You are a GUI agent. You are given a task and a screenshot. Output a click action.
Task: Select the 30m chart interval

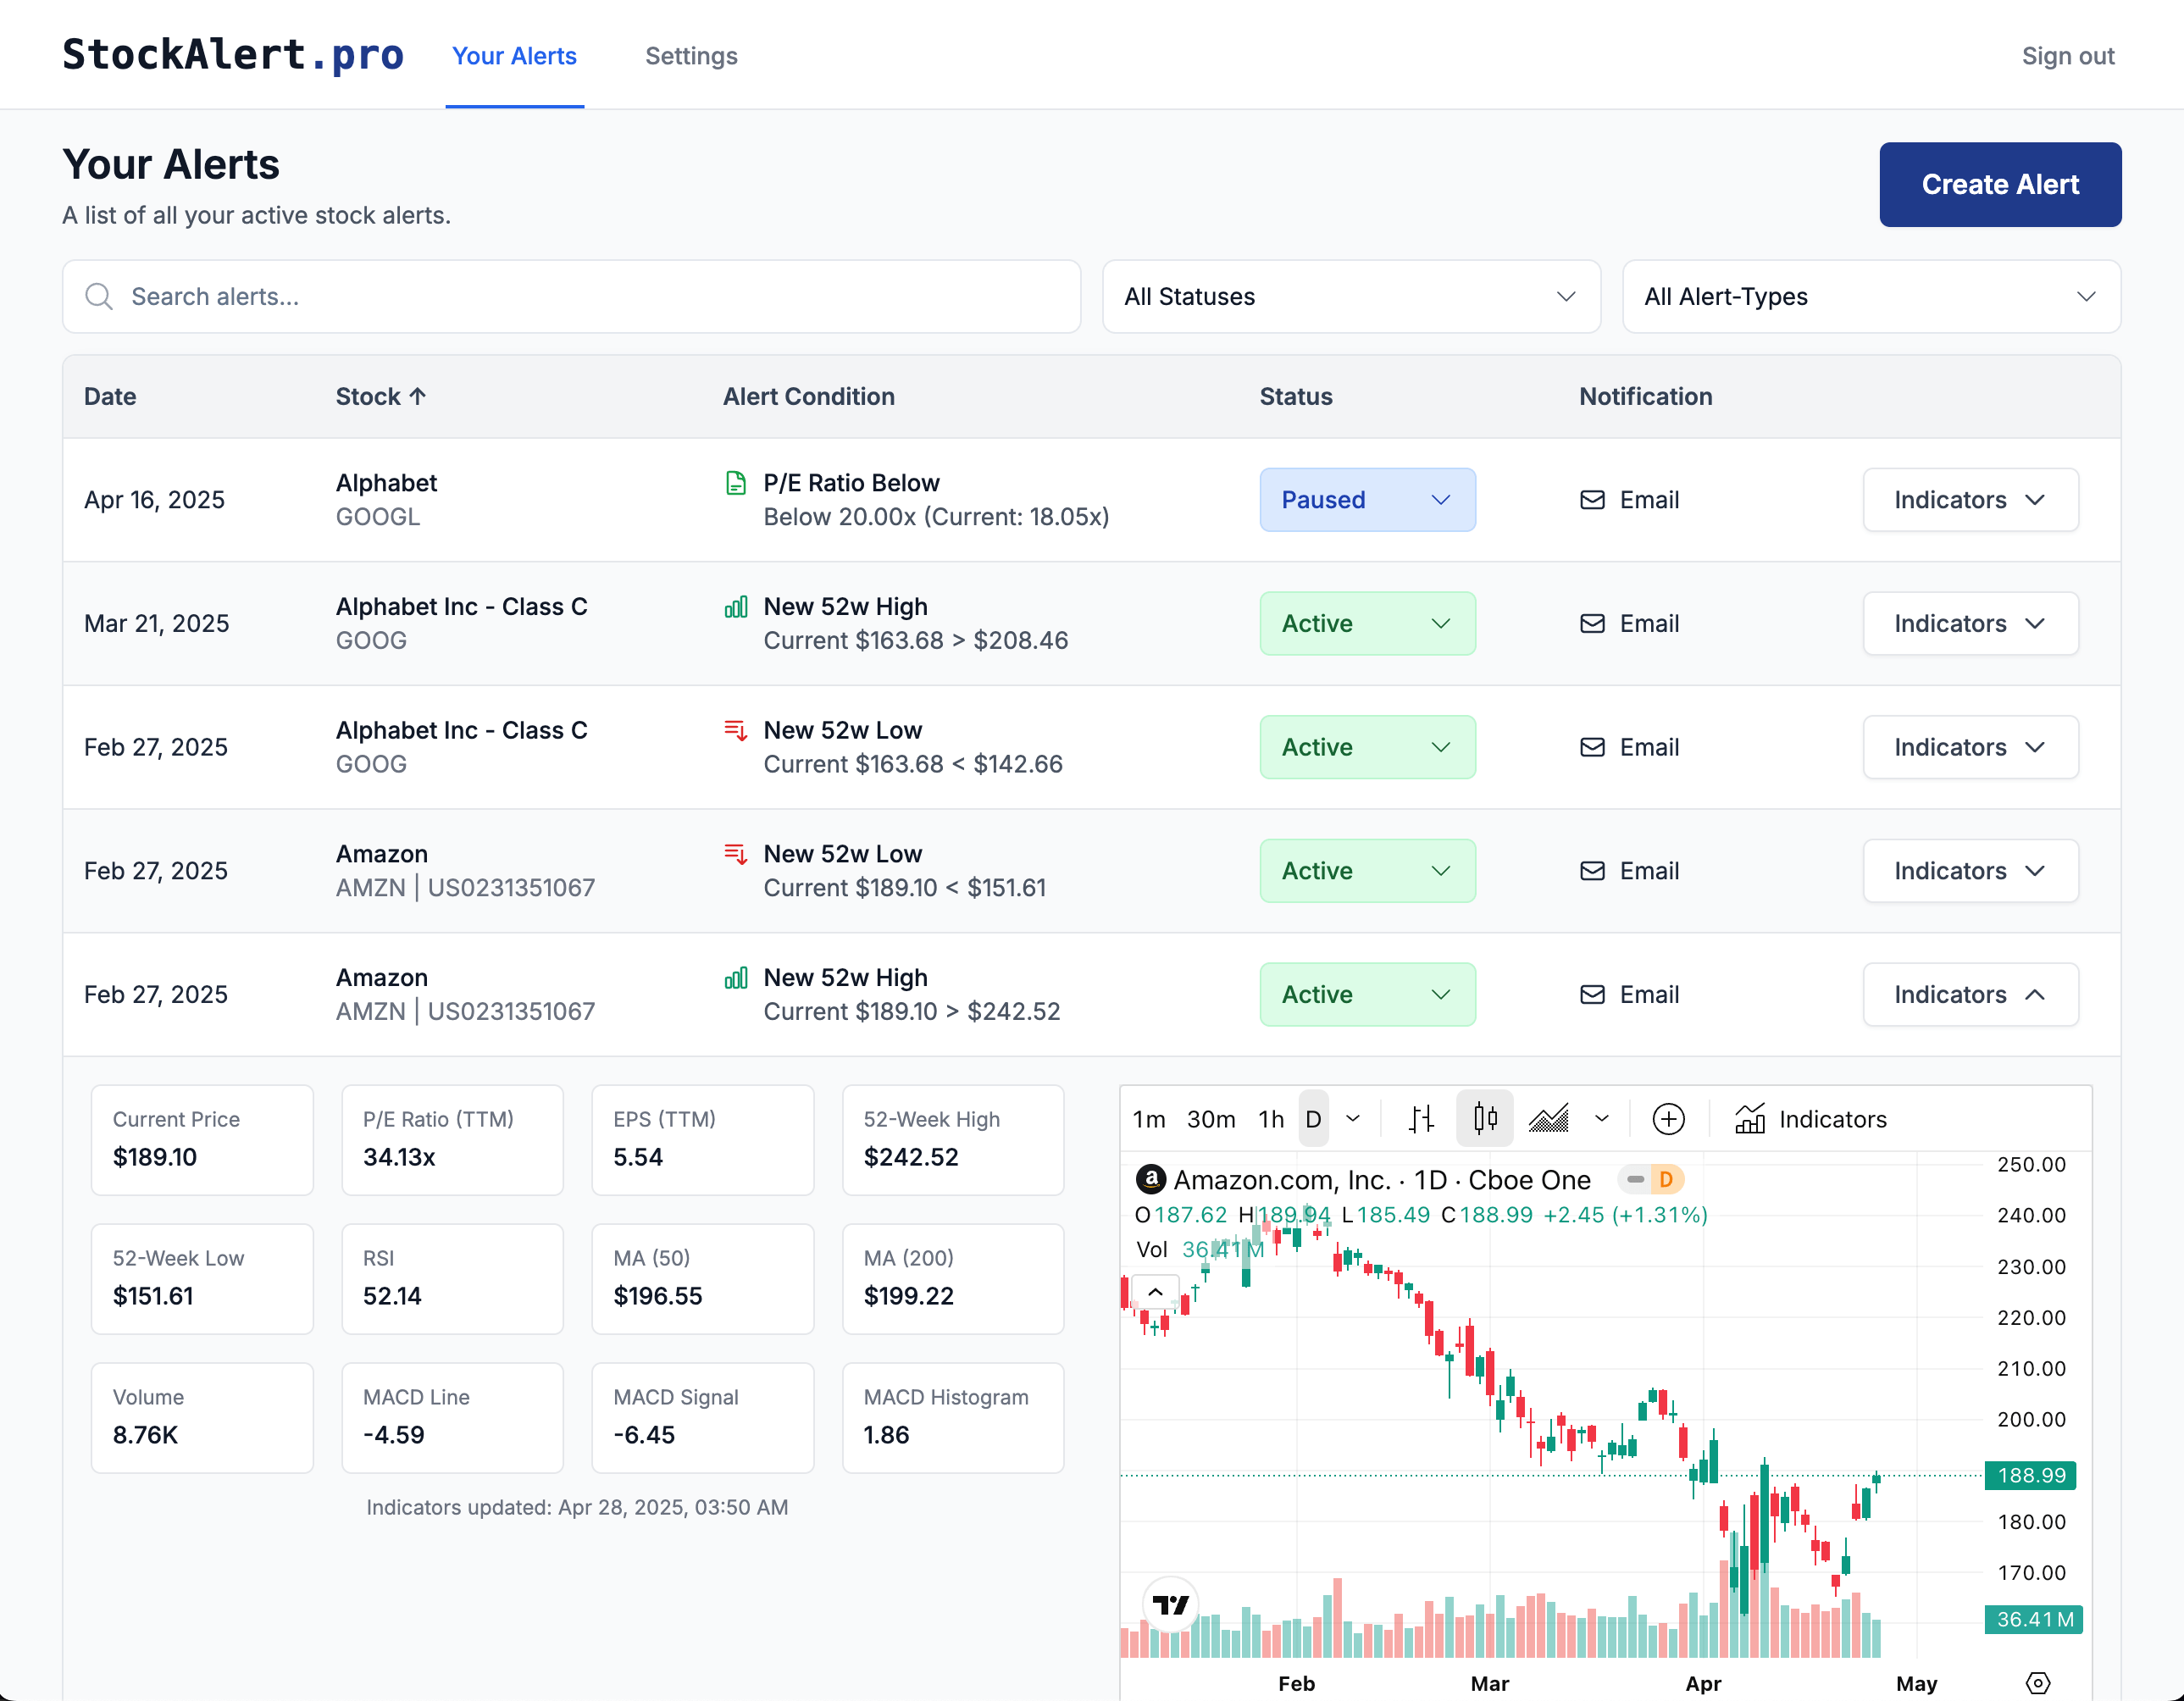(1211, 1119)
